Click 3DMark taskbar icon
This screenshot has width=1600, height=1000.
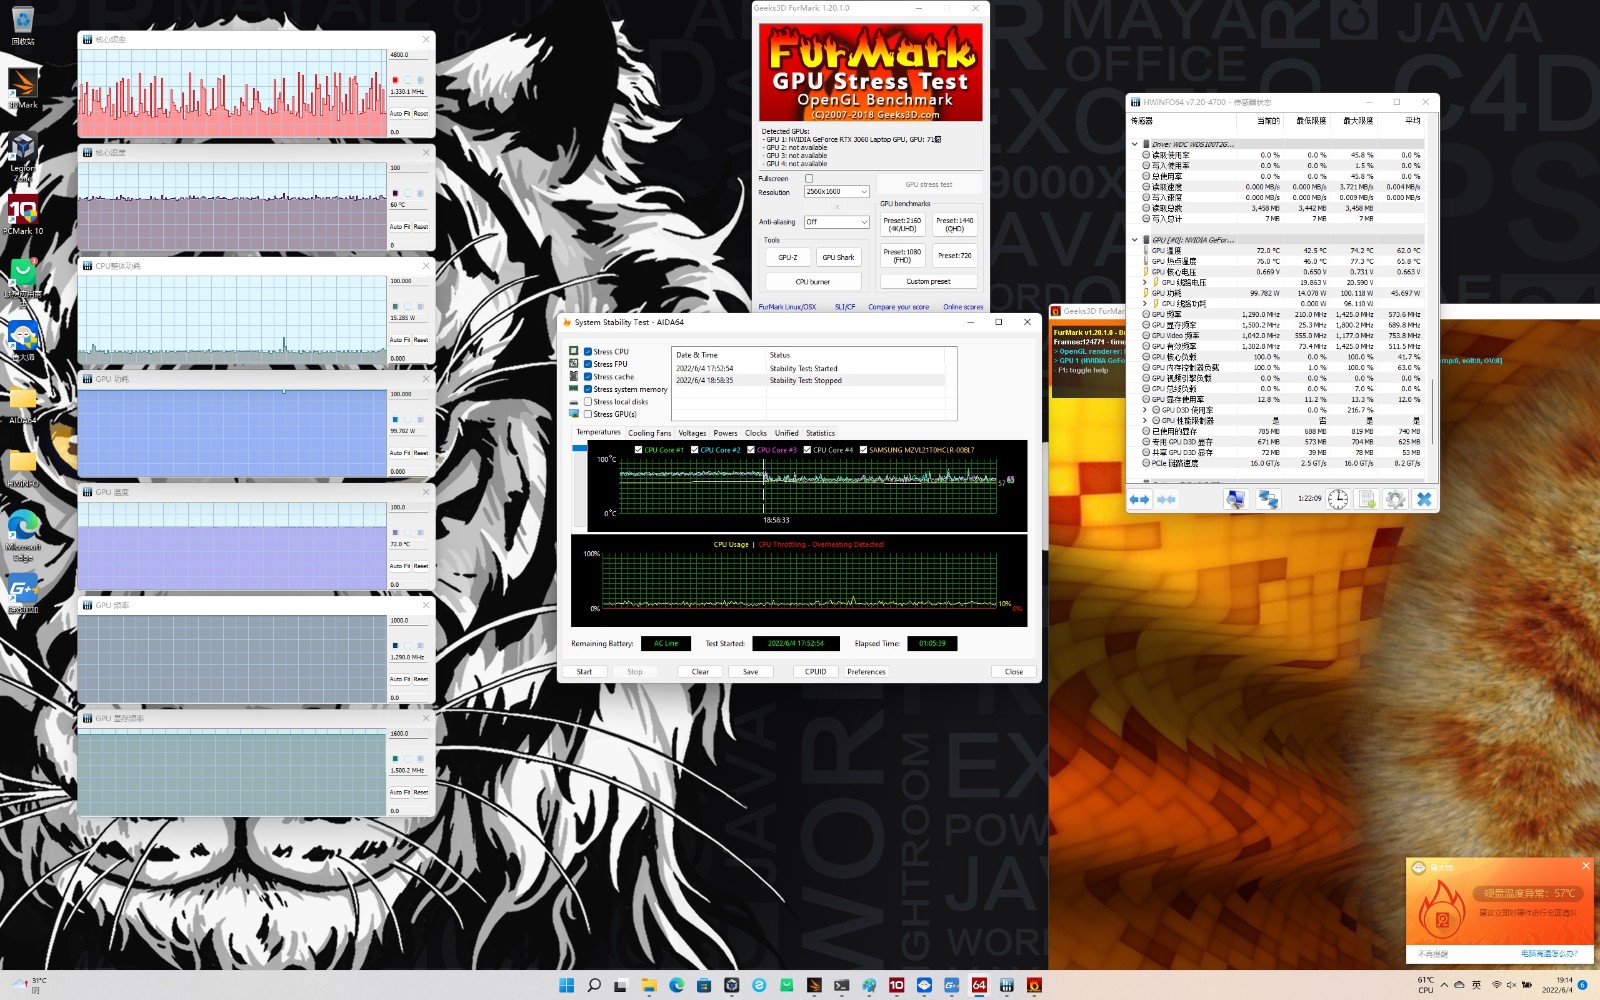click(x=814, y=985)
